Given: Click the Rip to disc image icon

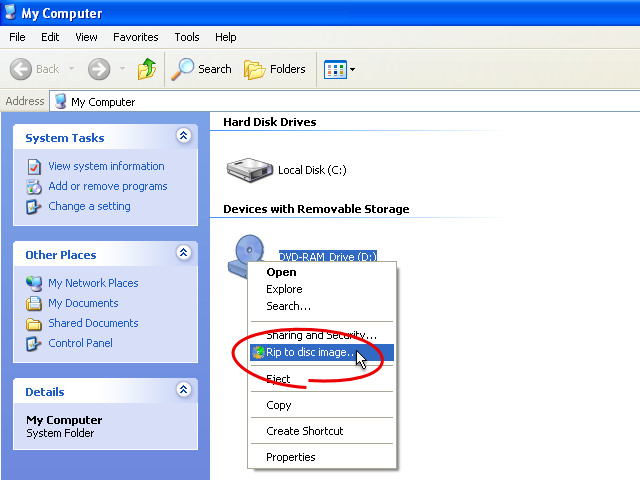Looking at the screenshot, I should [258, 352].
